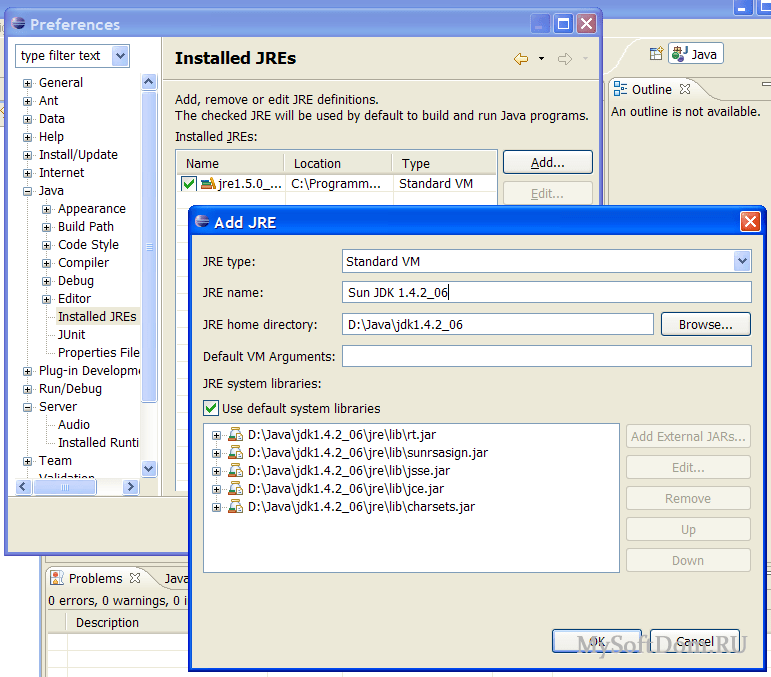Collapse the Server preferences node
Image resolution: width=771 pixels, height=677 pixels.
[28, 407]
